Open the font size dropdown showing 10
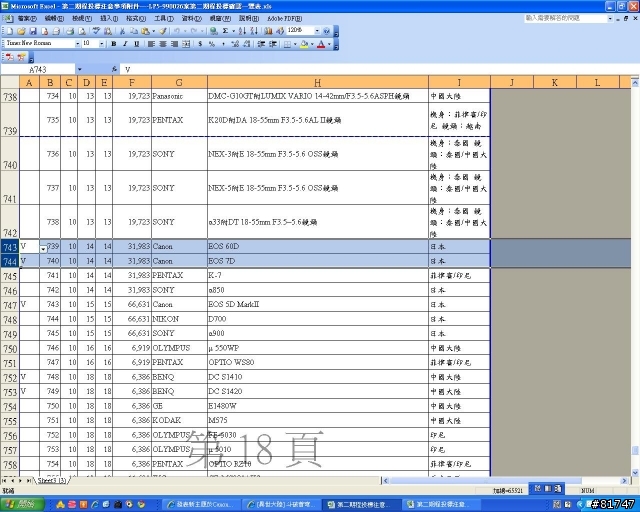640x512 pixels. [x=102, y=44]
